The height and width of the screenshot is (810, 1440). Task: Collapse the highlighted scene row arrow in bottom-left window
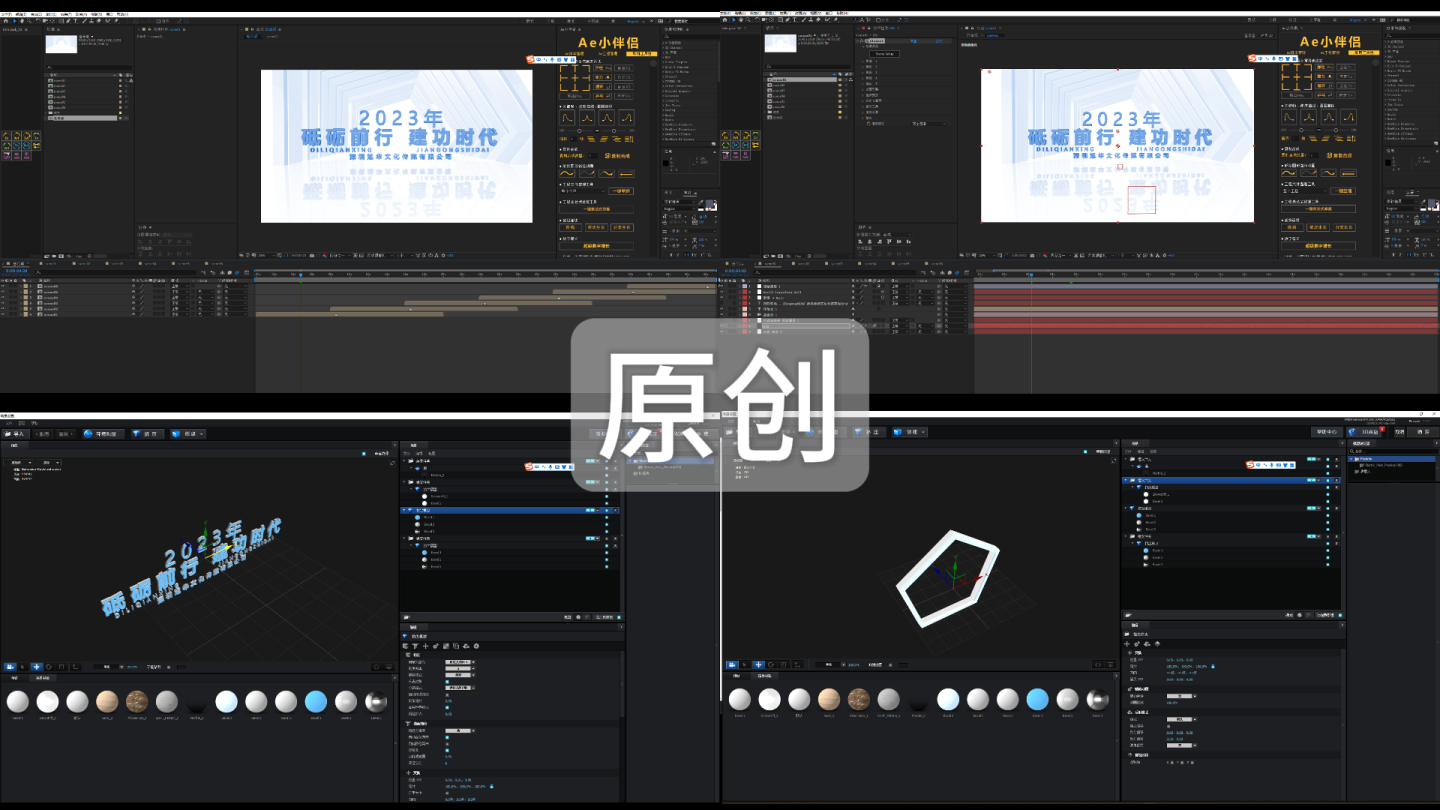coord(404,510)
